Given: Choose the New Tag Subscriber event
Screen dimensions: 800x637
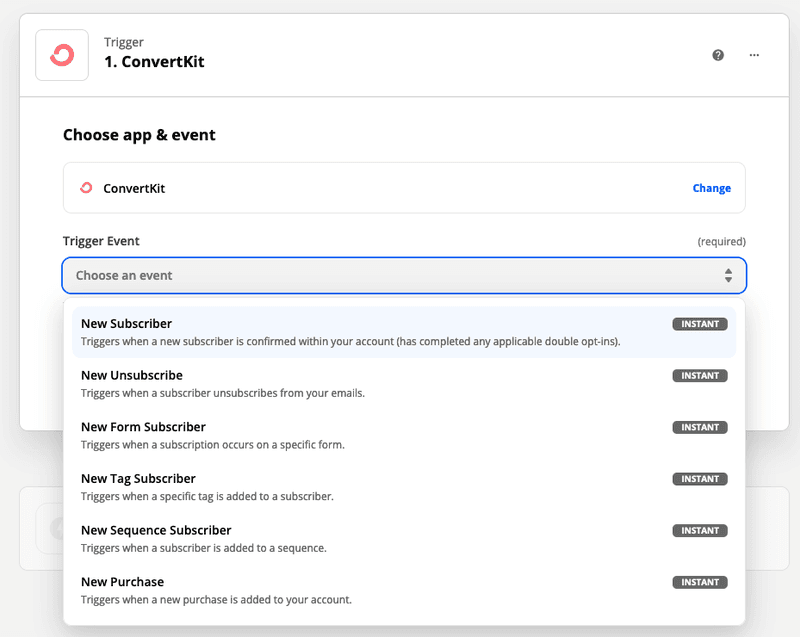Looking at the screenshot, I should click(404, 487).
